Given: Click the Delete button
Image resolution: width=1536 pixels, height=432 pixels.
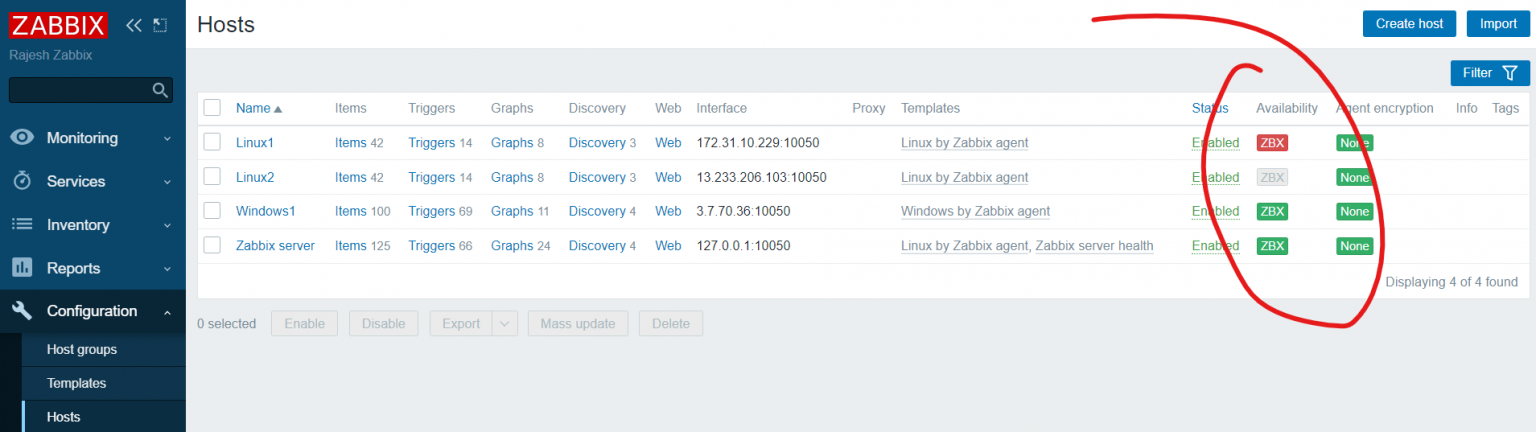Looking at the screenshot, I should coord(671,324).
